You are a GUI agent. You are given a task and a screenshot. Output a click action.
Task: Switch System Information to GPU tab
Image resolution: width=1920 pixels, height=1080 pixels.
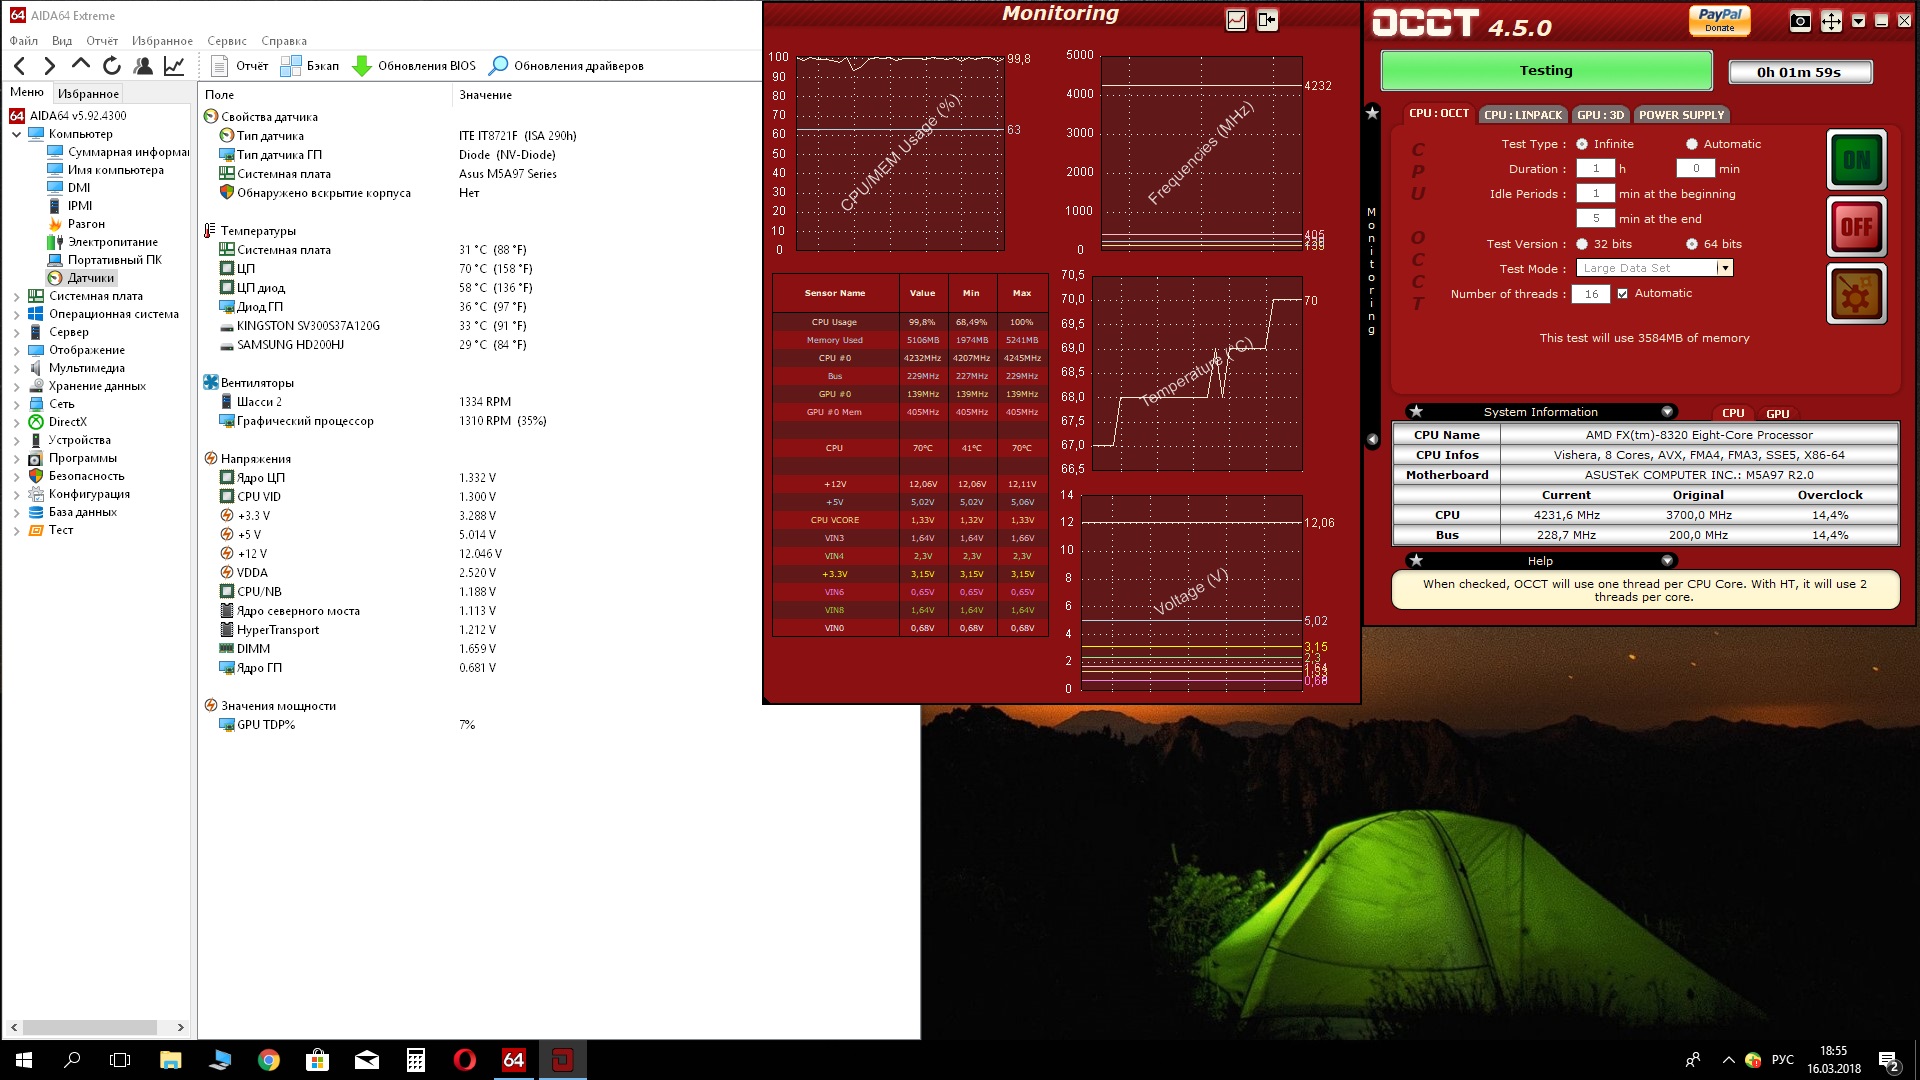point(1777,414)
